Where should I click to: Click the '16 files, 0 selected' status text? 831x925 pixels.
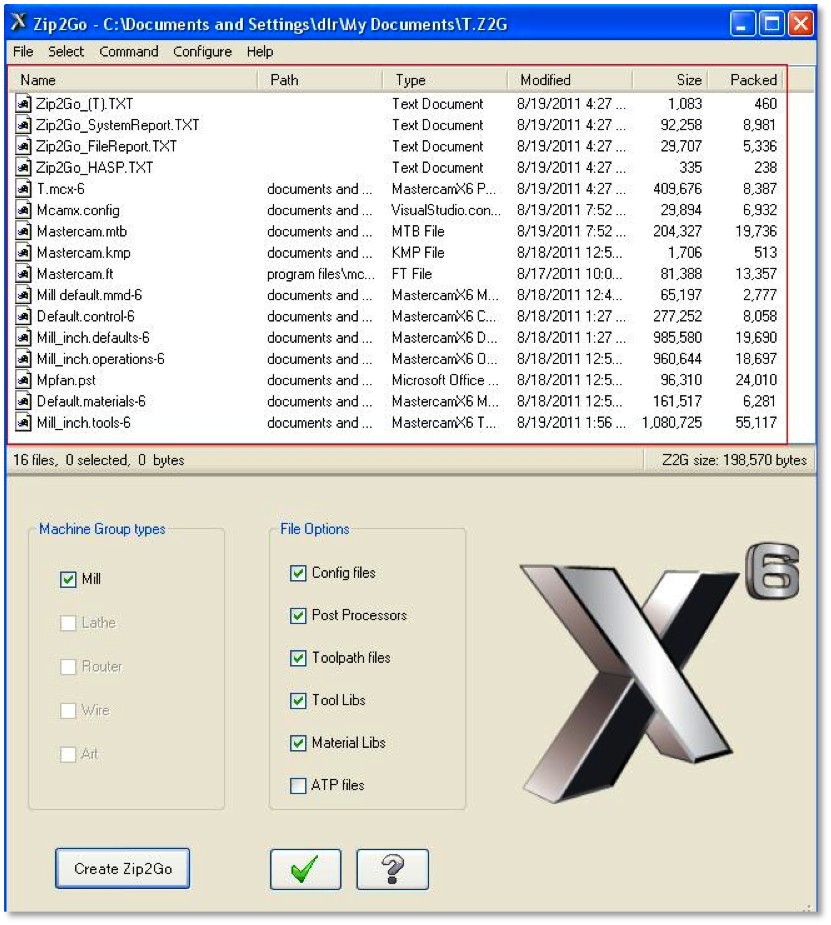(98, 460)
